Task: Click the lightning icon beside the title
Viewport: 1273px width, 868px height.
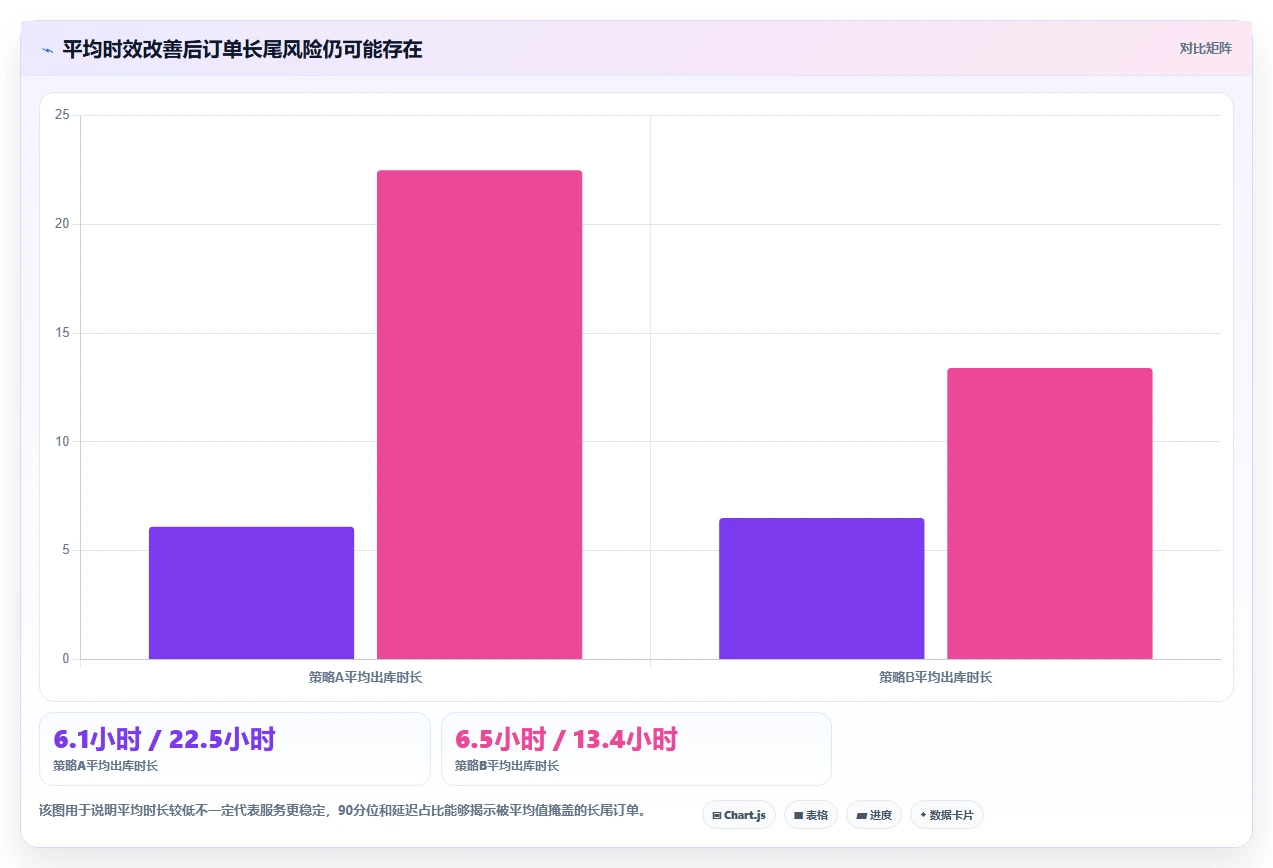Action: coord(47,49)
